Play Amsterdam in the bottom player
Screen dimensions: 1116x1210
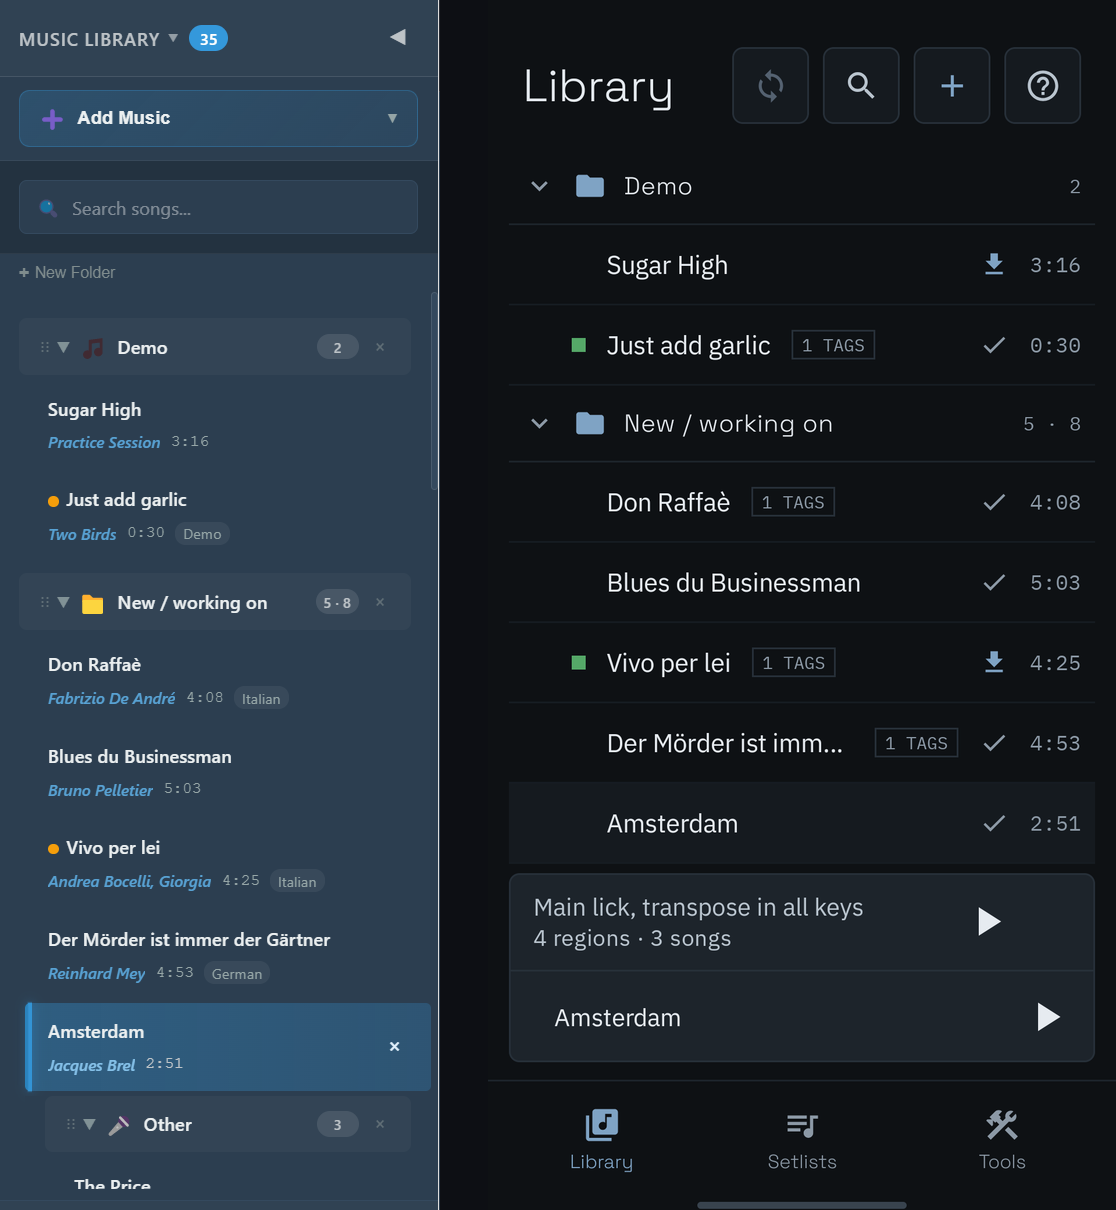click(x=1048, y=1017)
